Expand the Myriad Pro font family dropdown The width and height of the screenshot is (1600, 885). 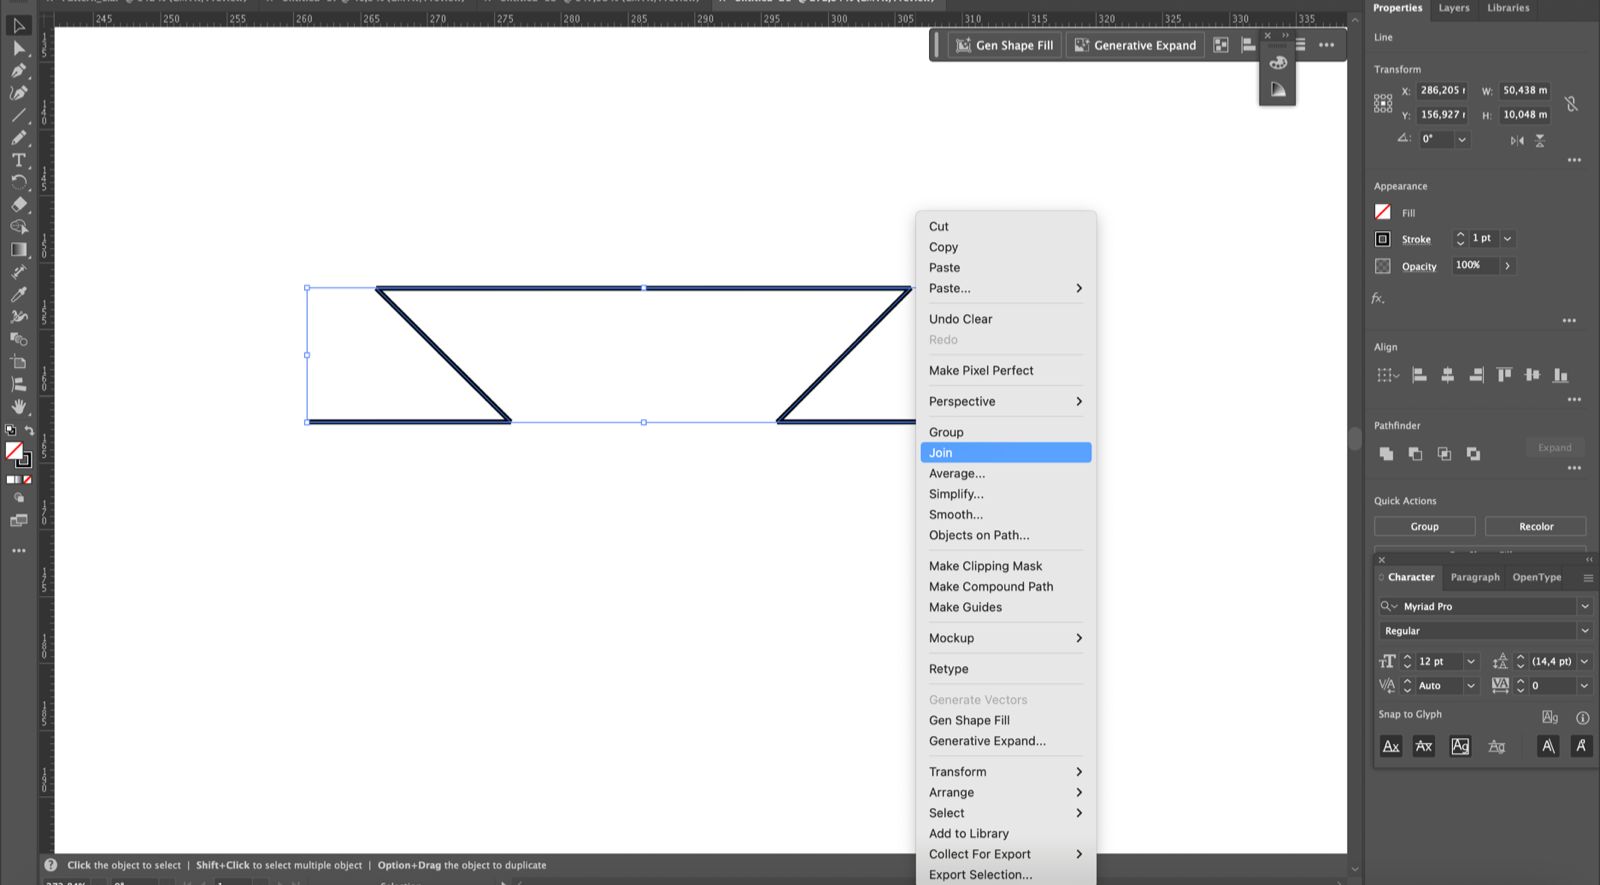[1584, 606]
